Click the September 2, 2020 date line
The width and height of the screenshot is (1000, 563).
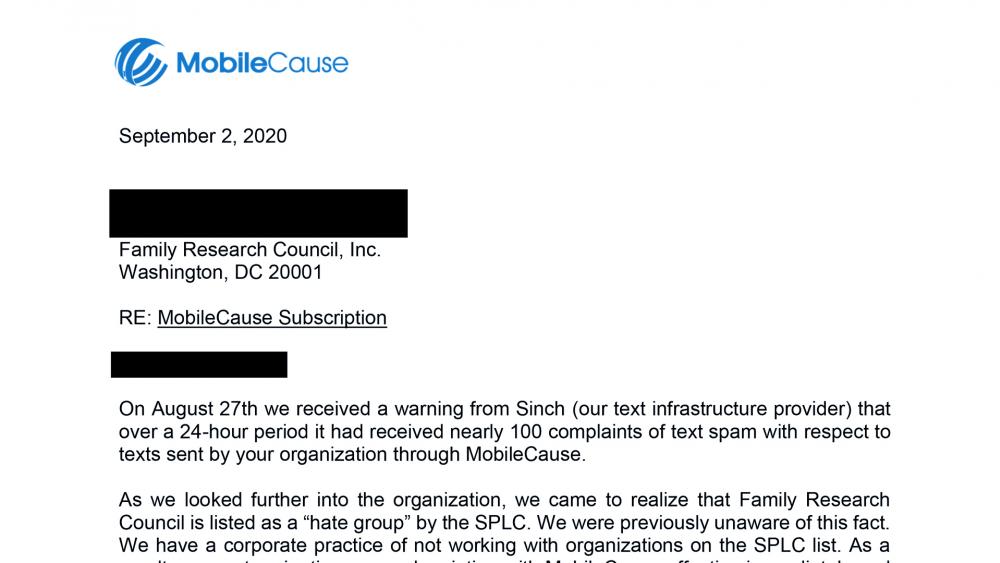coord(203,136)
